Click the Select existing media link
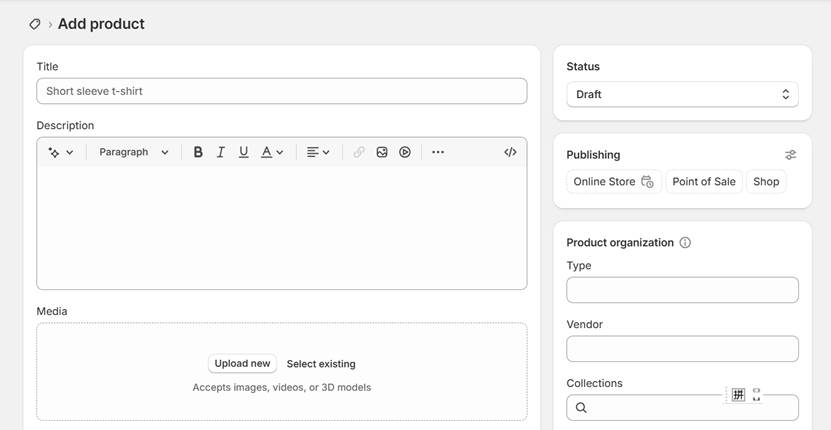Viewport: 831px width, 430px height. [321, 364]
